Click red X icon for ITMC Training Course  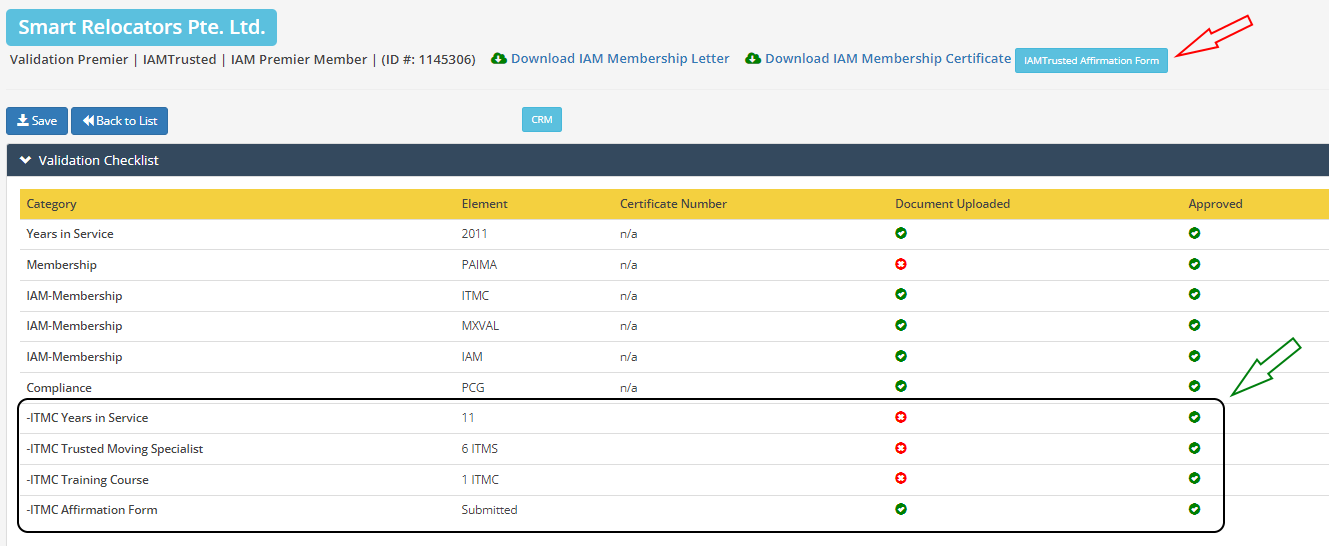[901, 479]
